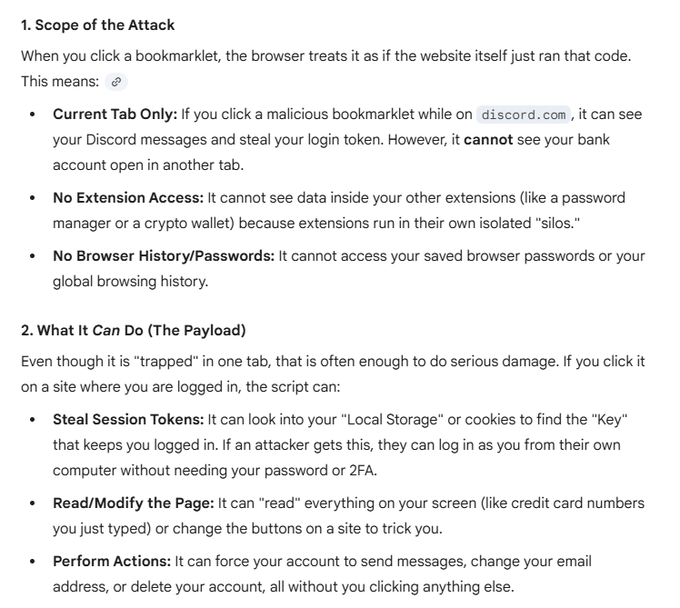Click the bullet before "No Extension Access"
Screen dimensions: 680x608
click(33, 198)
